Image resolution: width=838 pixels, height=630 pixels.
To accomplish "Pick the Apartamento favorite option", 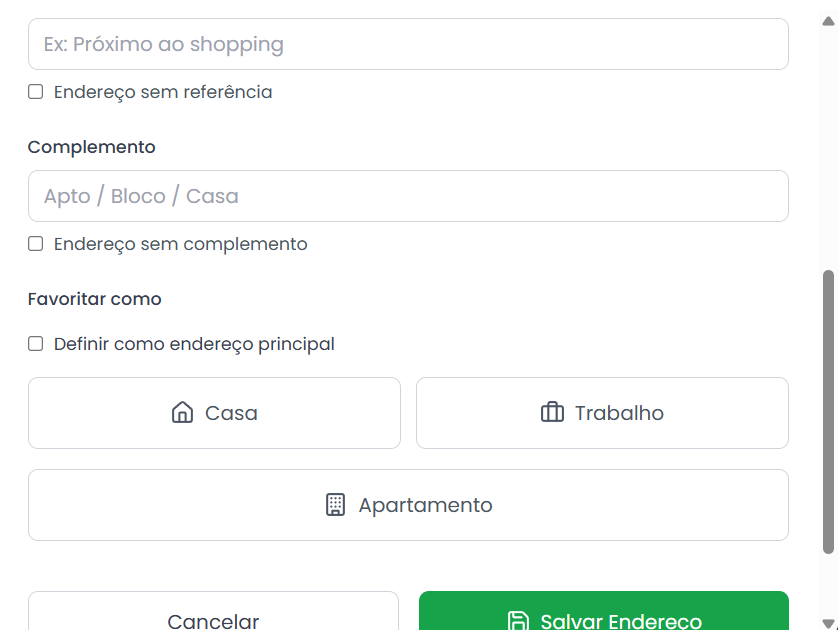I will [x=408, y=505].
